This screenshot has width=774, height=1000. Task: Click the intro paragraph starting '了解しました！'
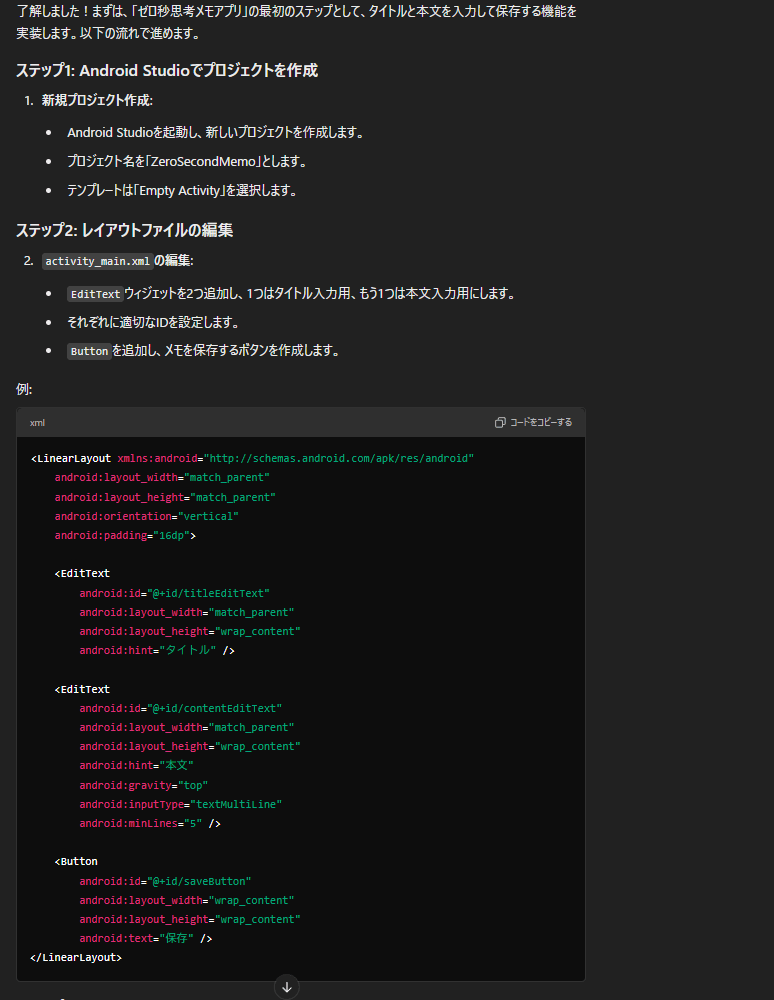coord(296,22)
